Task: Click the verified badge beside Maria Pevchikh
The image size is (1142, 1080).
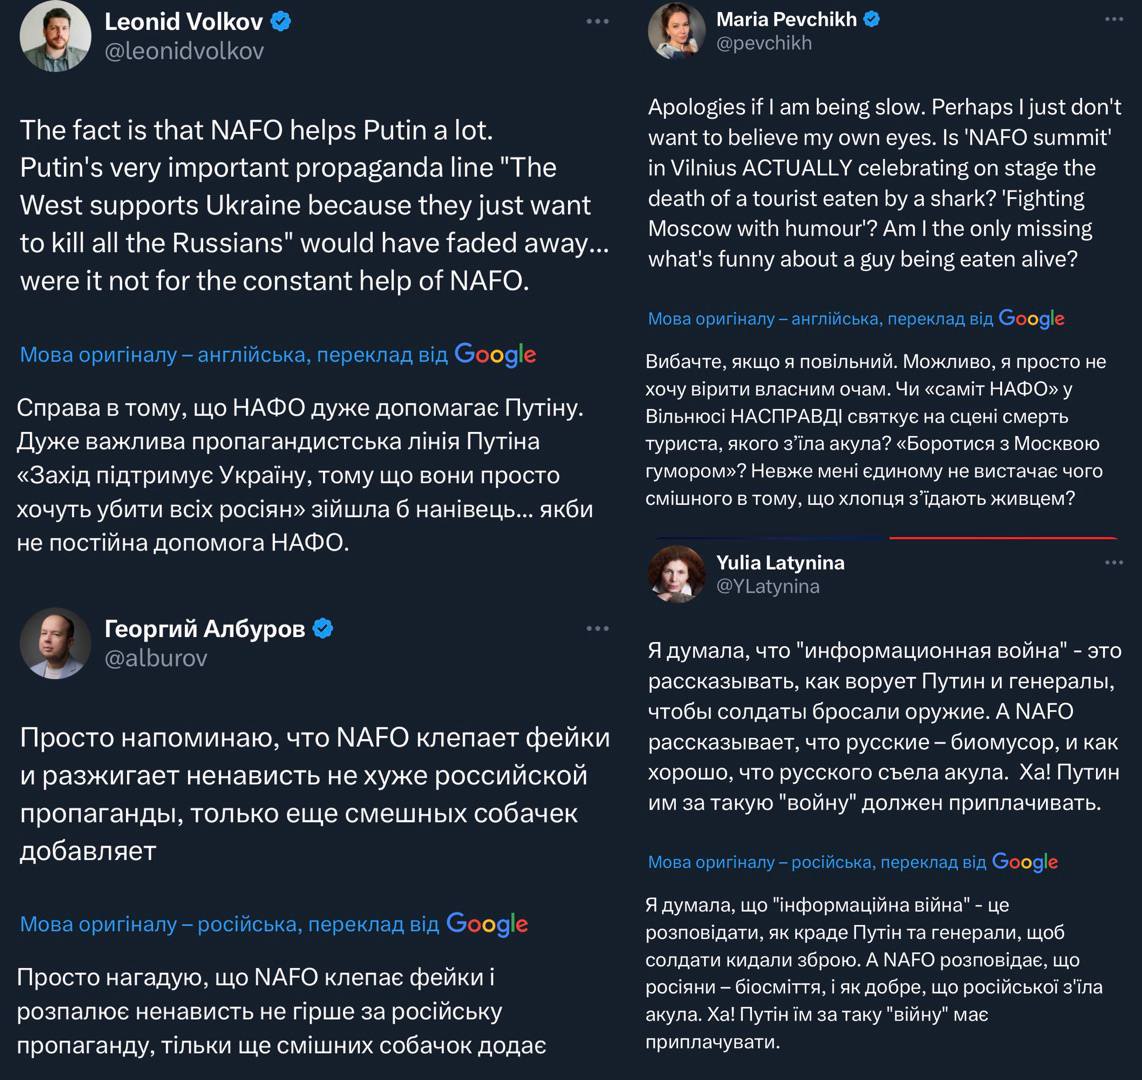Action: coord(872,19)
